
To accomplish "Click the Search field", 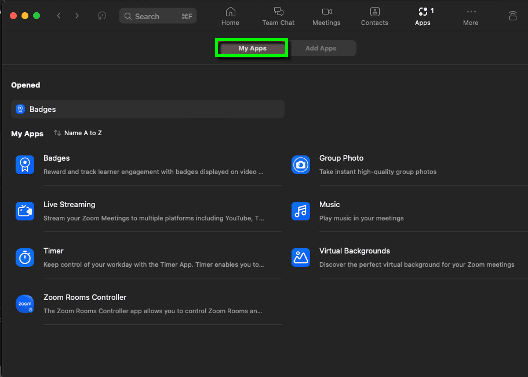I will pyautogui.click(x=158, y=16).
